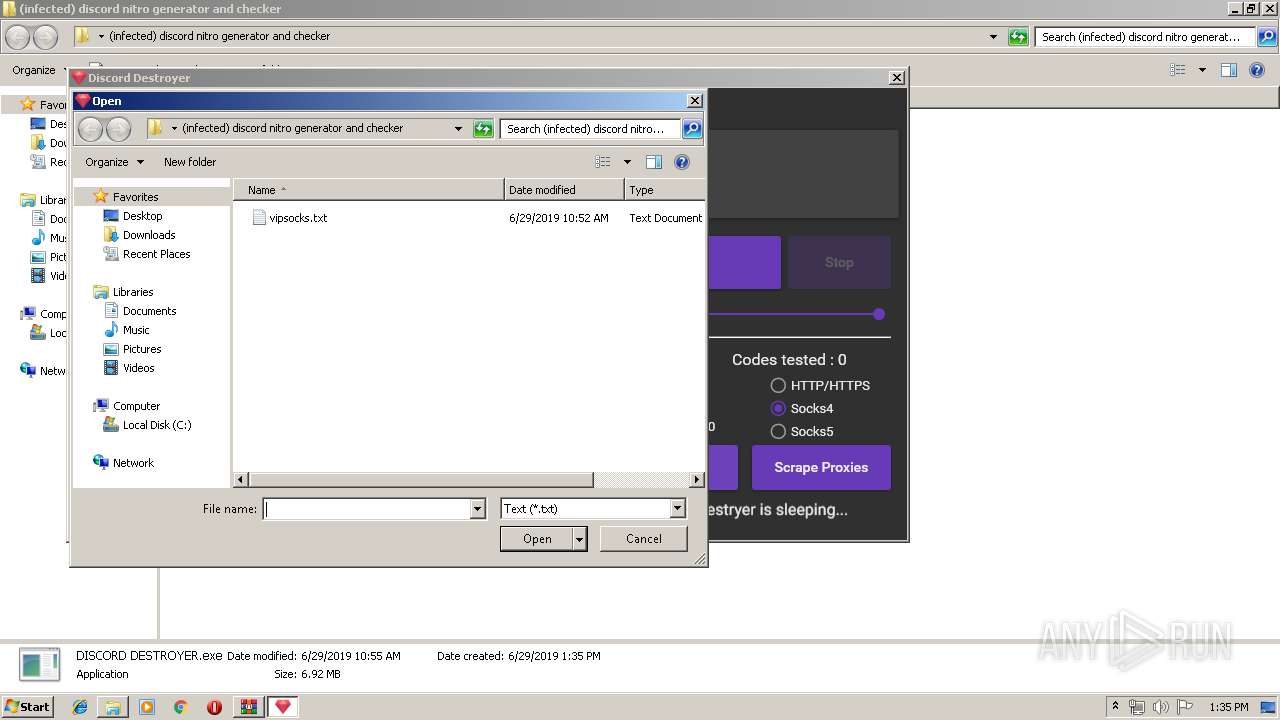This screenshot has height=720, width=1280.
Task: Expand the File name dropdown
Action: click(477, 509)
